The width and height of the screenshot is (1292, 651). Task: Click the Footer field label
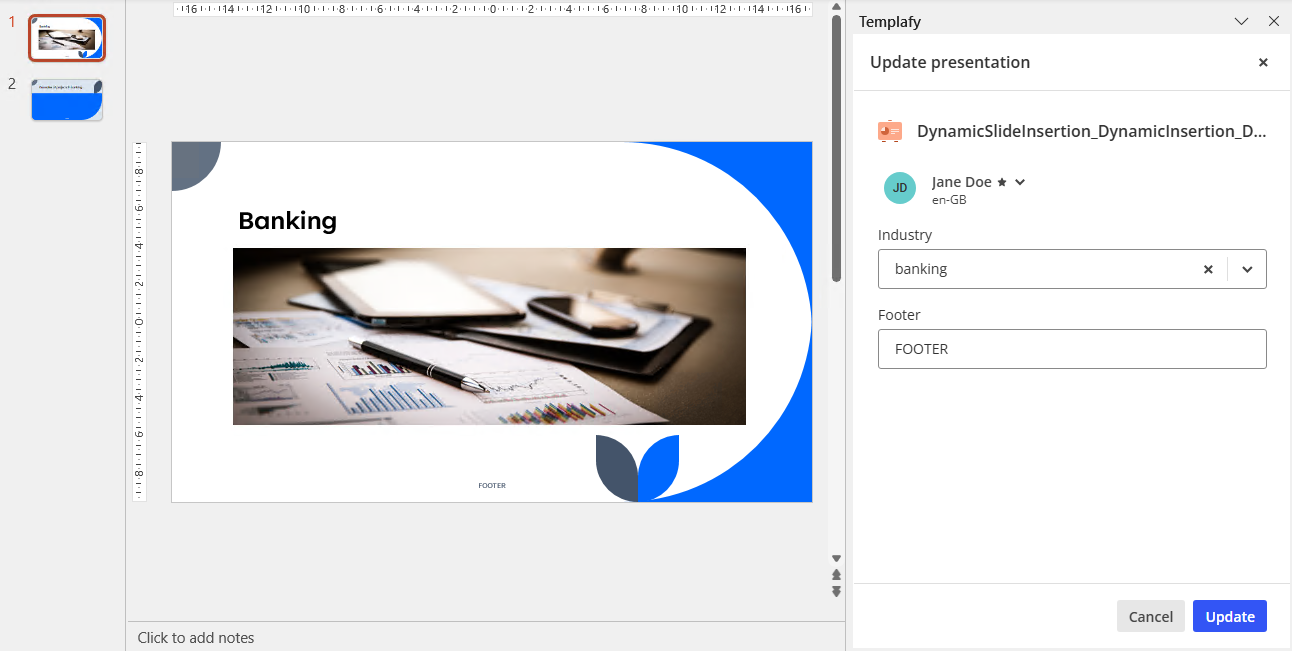pyautogui.click(x=899, y=315)
